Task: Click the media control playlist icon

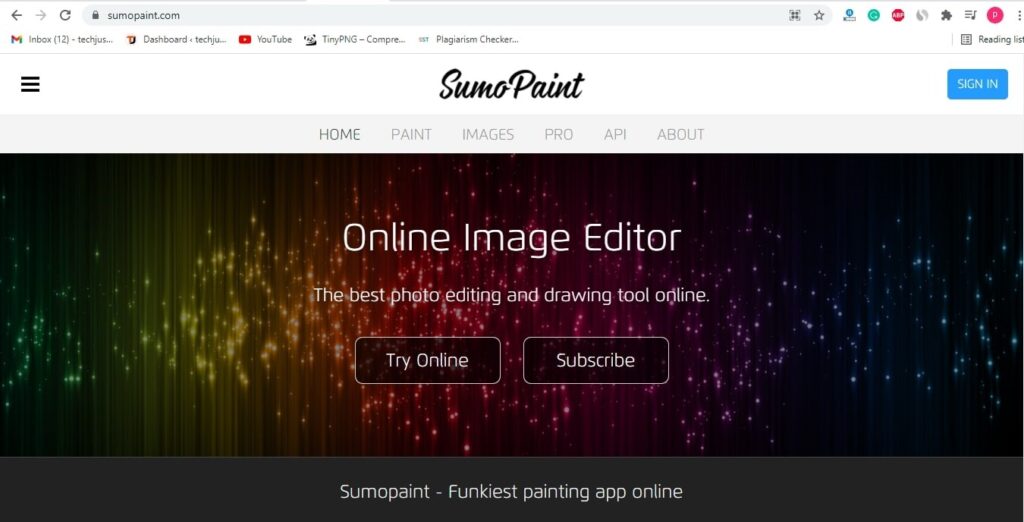Action: point(970,15)
